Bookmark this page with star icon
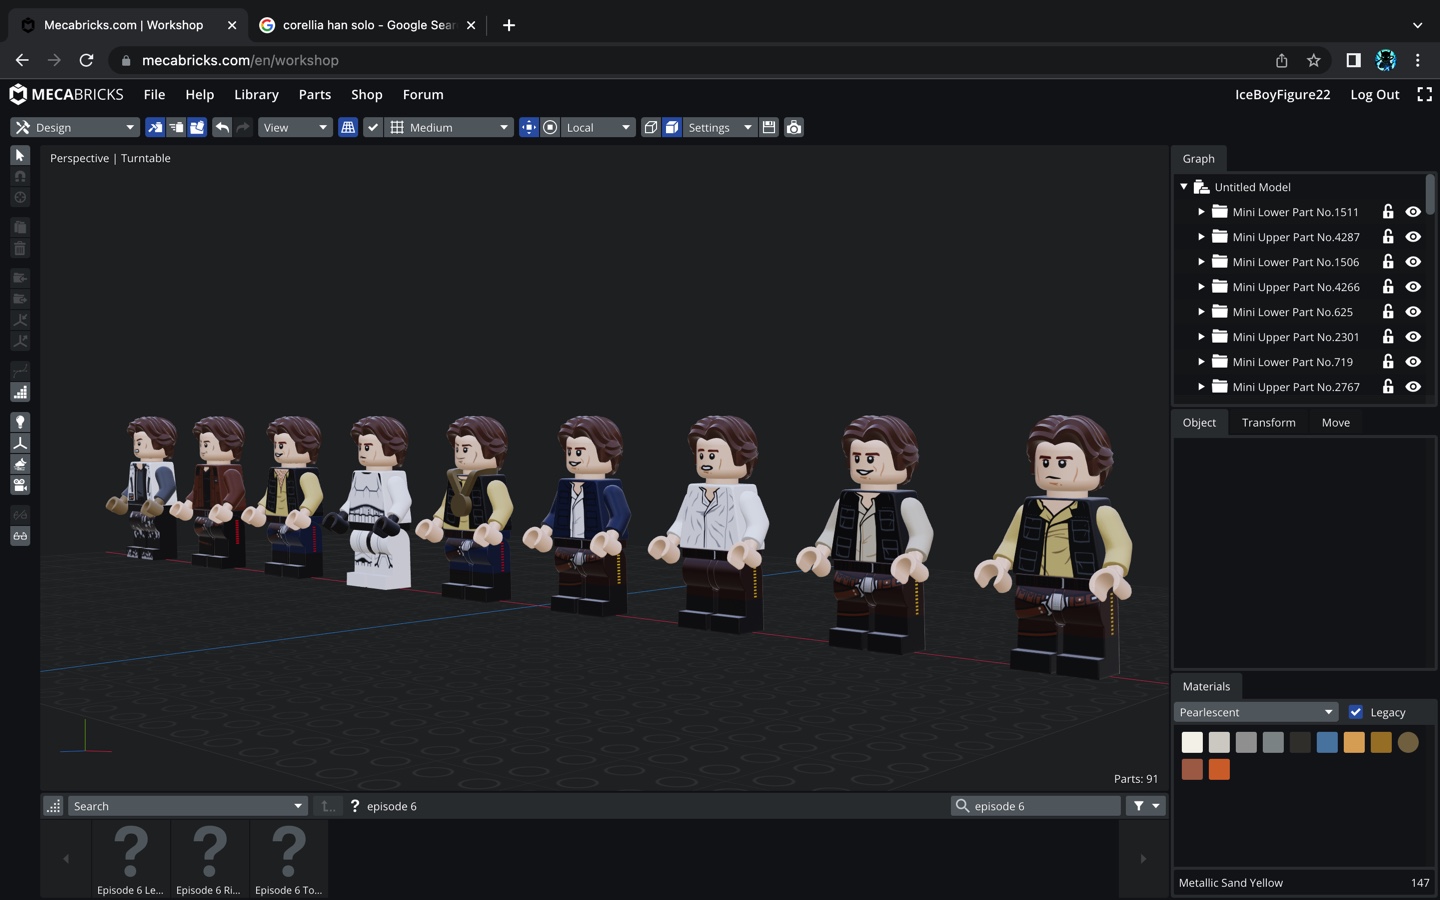 [x=1314, y=60]
